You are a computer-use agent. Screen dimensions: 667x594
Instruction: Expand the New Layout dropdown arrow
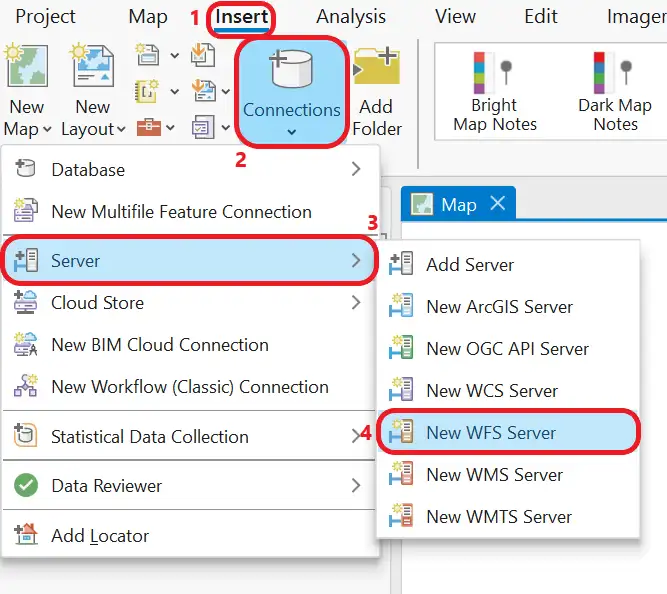[x=121, y=130]
